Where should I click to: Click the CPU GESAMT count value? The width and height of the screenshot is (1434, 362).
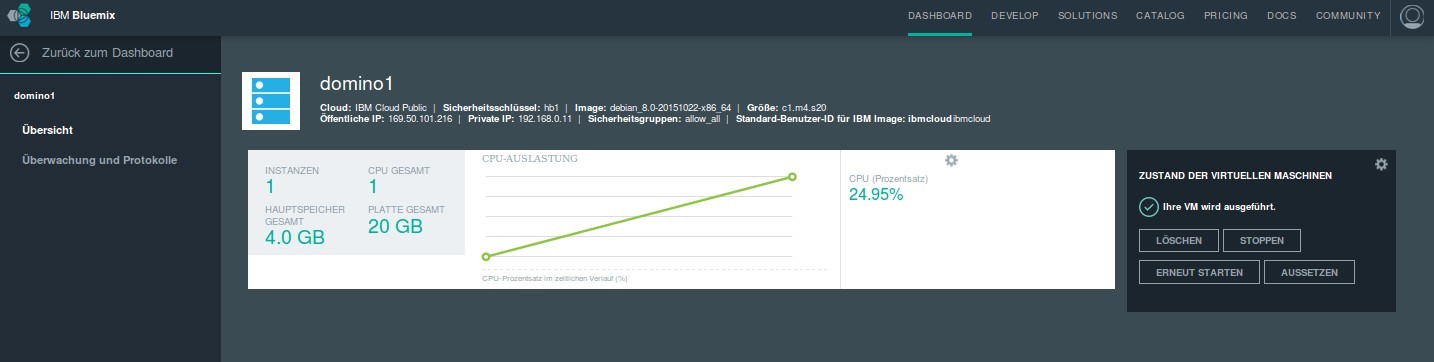(x=373, y=187)
